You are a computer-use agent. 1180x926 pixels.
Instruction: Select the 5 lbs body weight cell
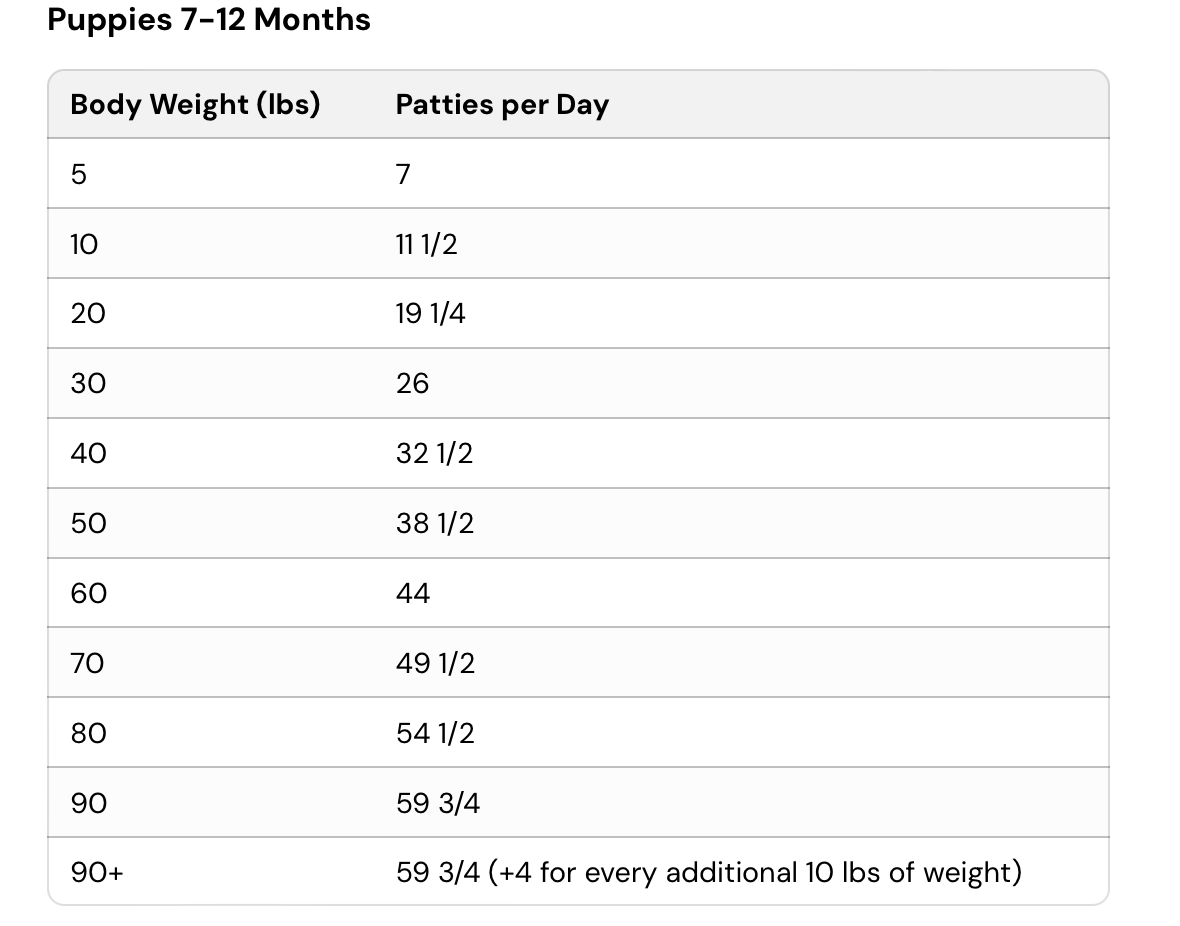click(79, 174)
